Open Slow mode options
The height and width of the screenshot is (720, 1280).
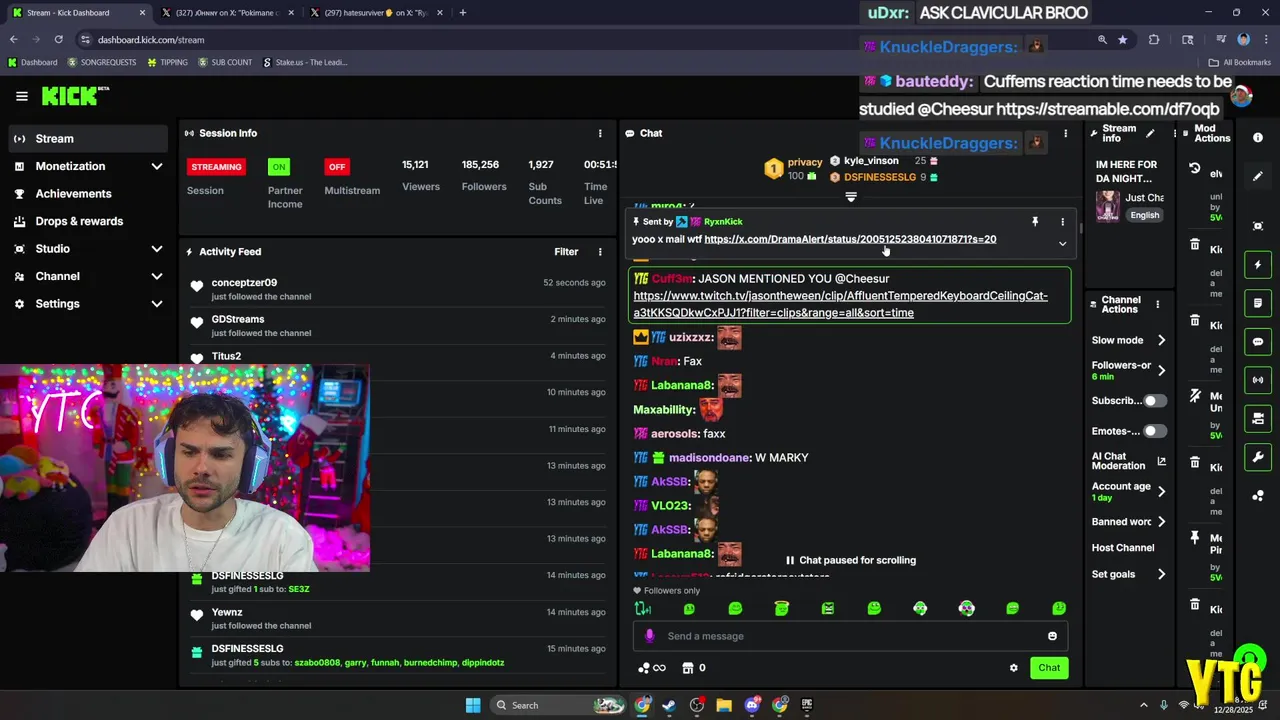tap(1128, 340)
